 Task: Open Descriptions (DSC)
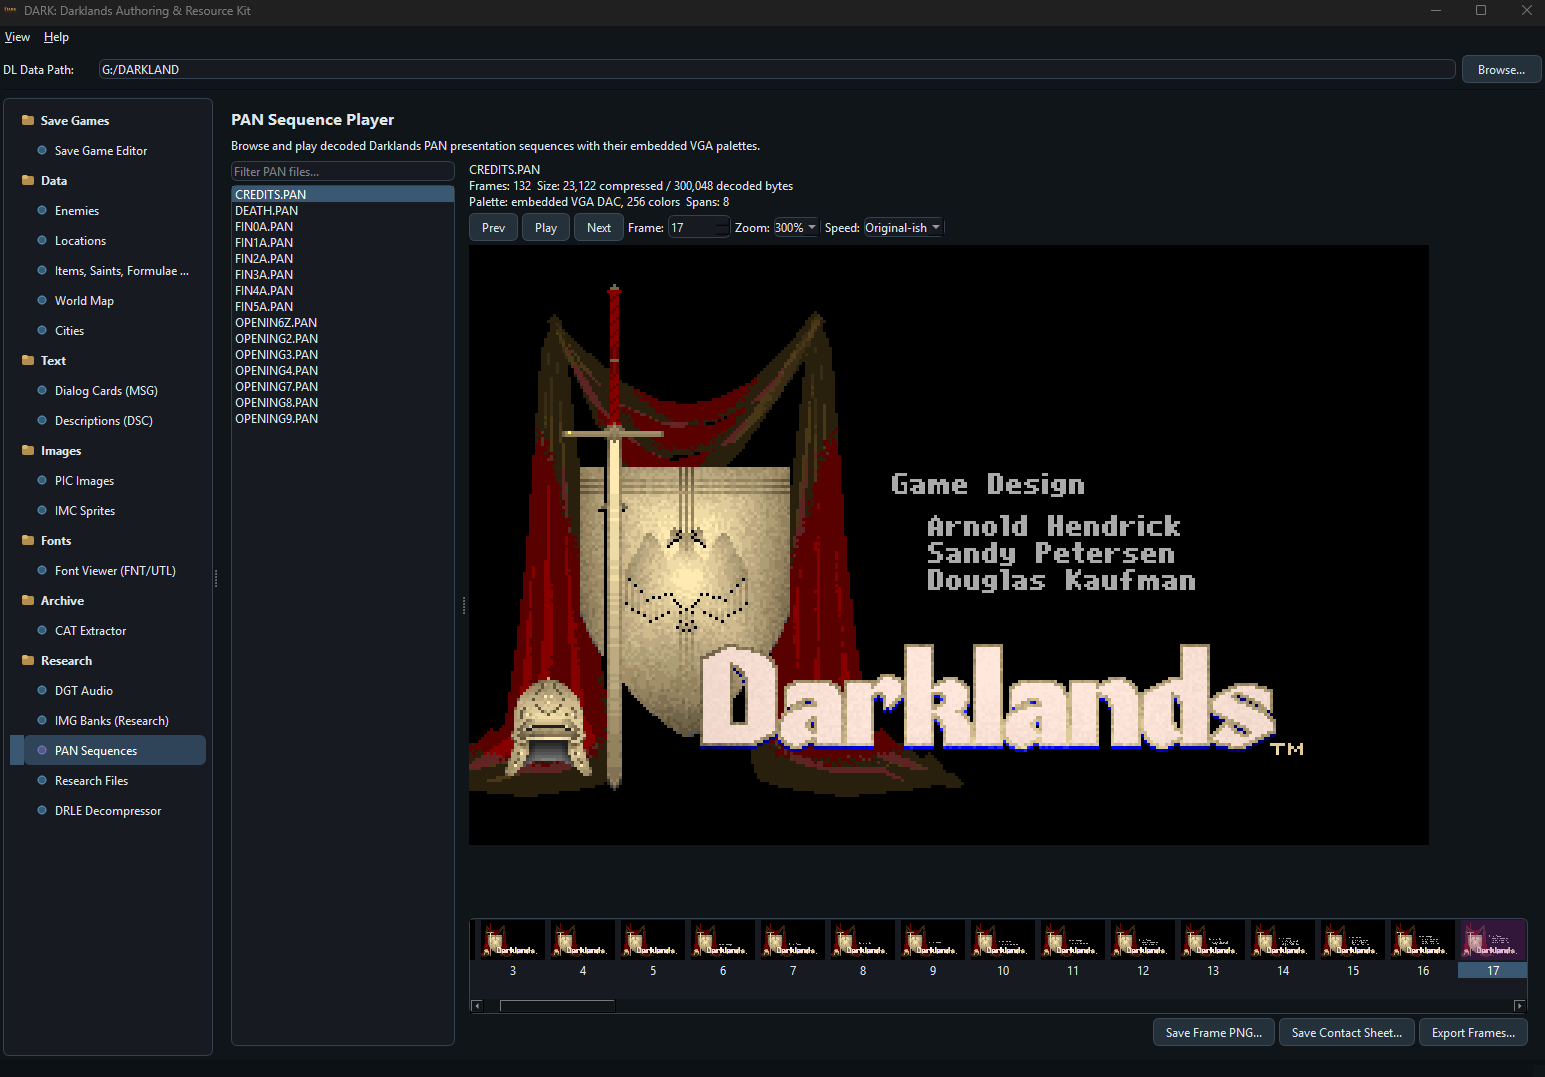(x=104, y=421)
